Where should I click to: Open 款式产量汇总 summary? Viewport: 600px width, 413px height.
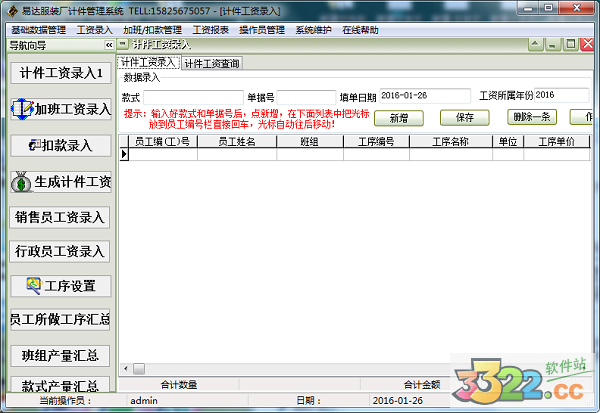(60, 384)
